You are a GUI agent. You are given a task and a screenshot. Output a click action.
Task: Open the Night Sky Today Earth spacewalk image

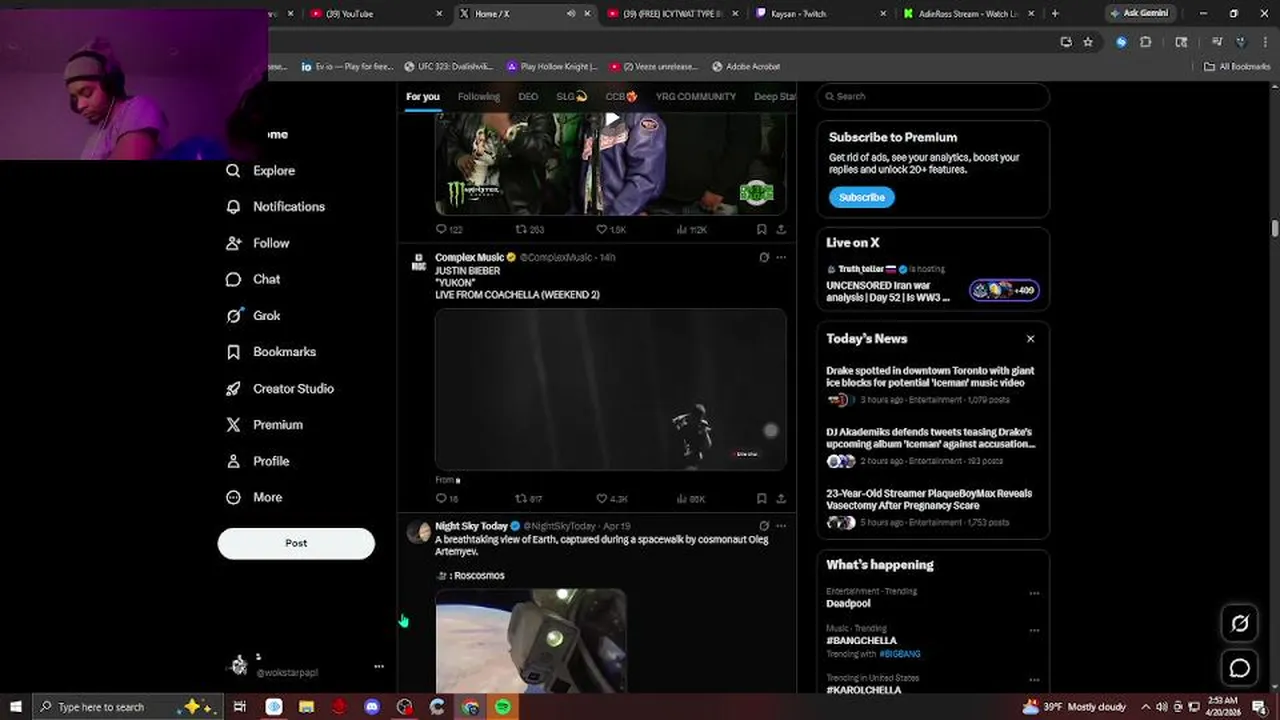click(x=531, y=640)
